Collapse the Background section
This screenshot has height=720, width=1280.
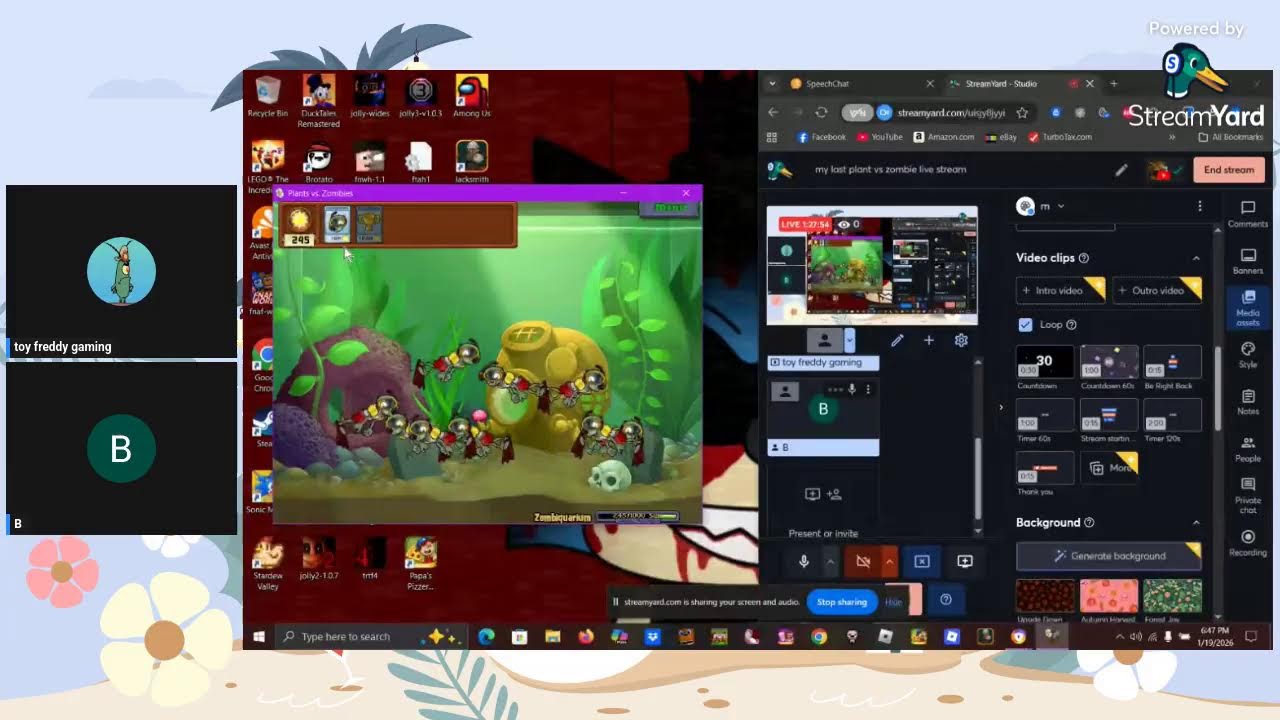pos(1196,523)
